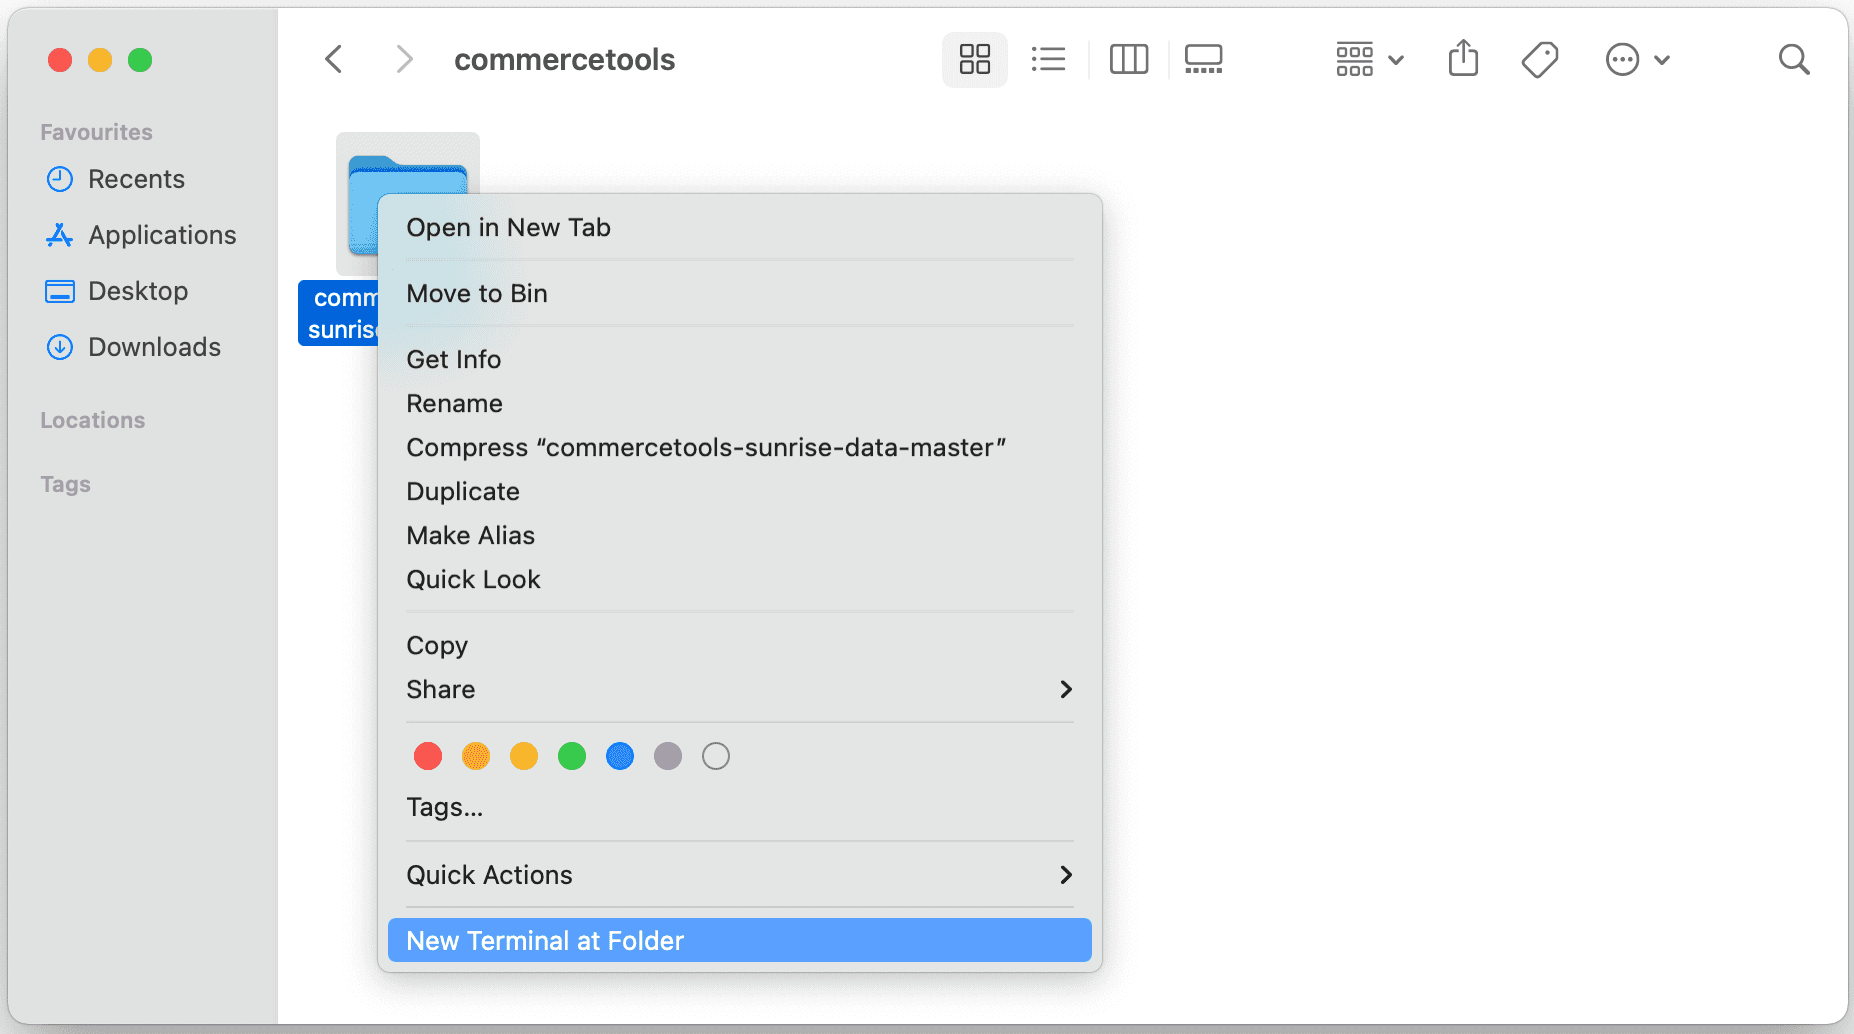Switch to icon view in the toolbar
This screenshot has width=1854, height=1034.
[x=974, y=60]
